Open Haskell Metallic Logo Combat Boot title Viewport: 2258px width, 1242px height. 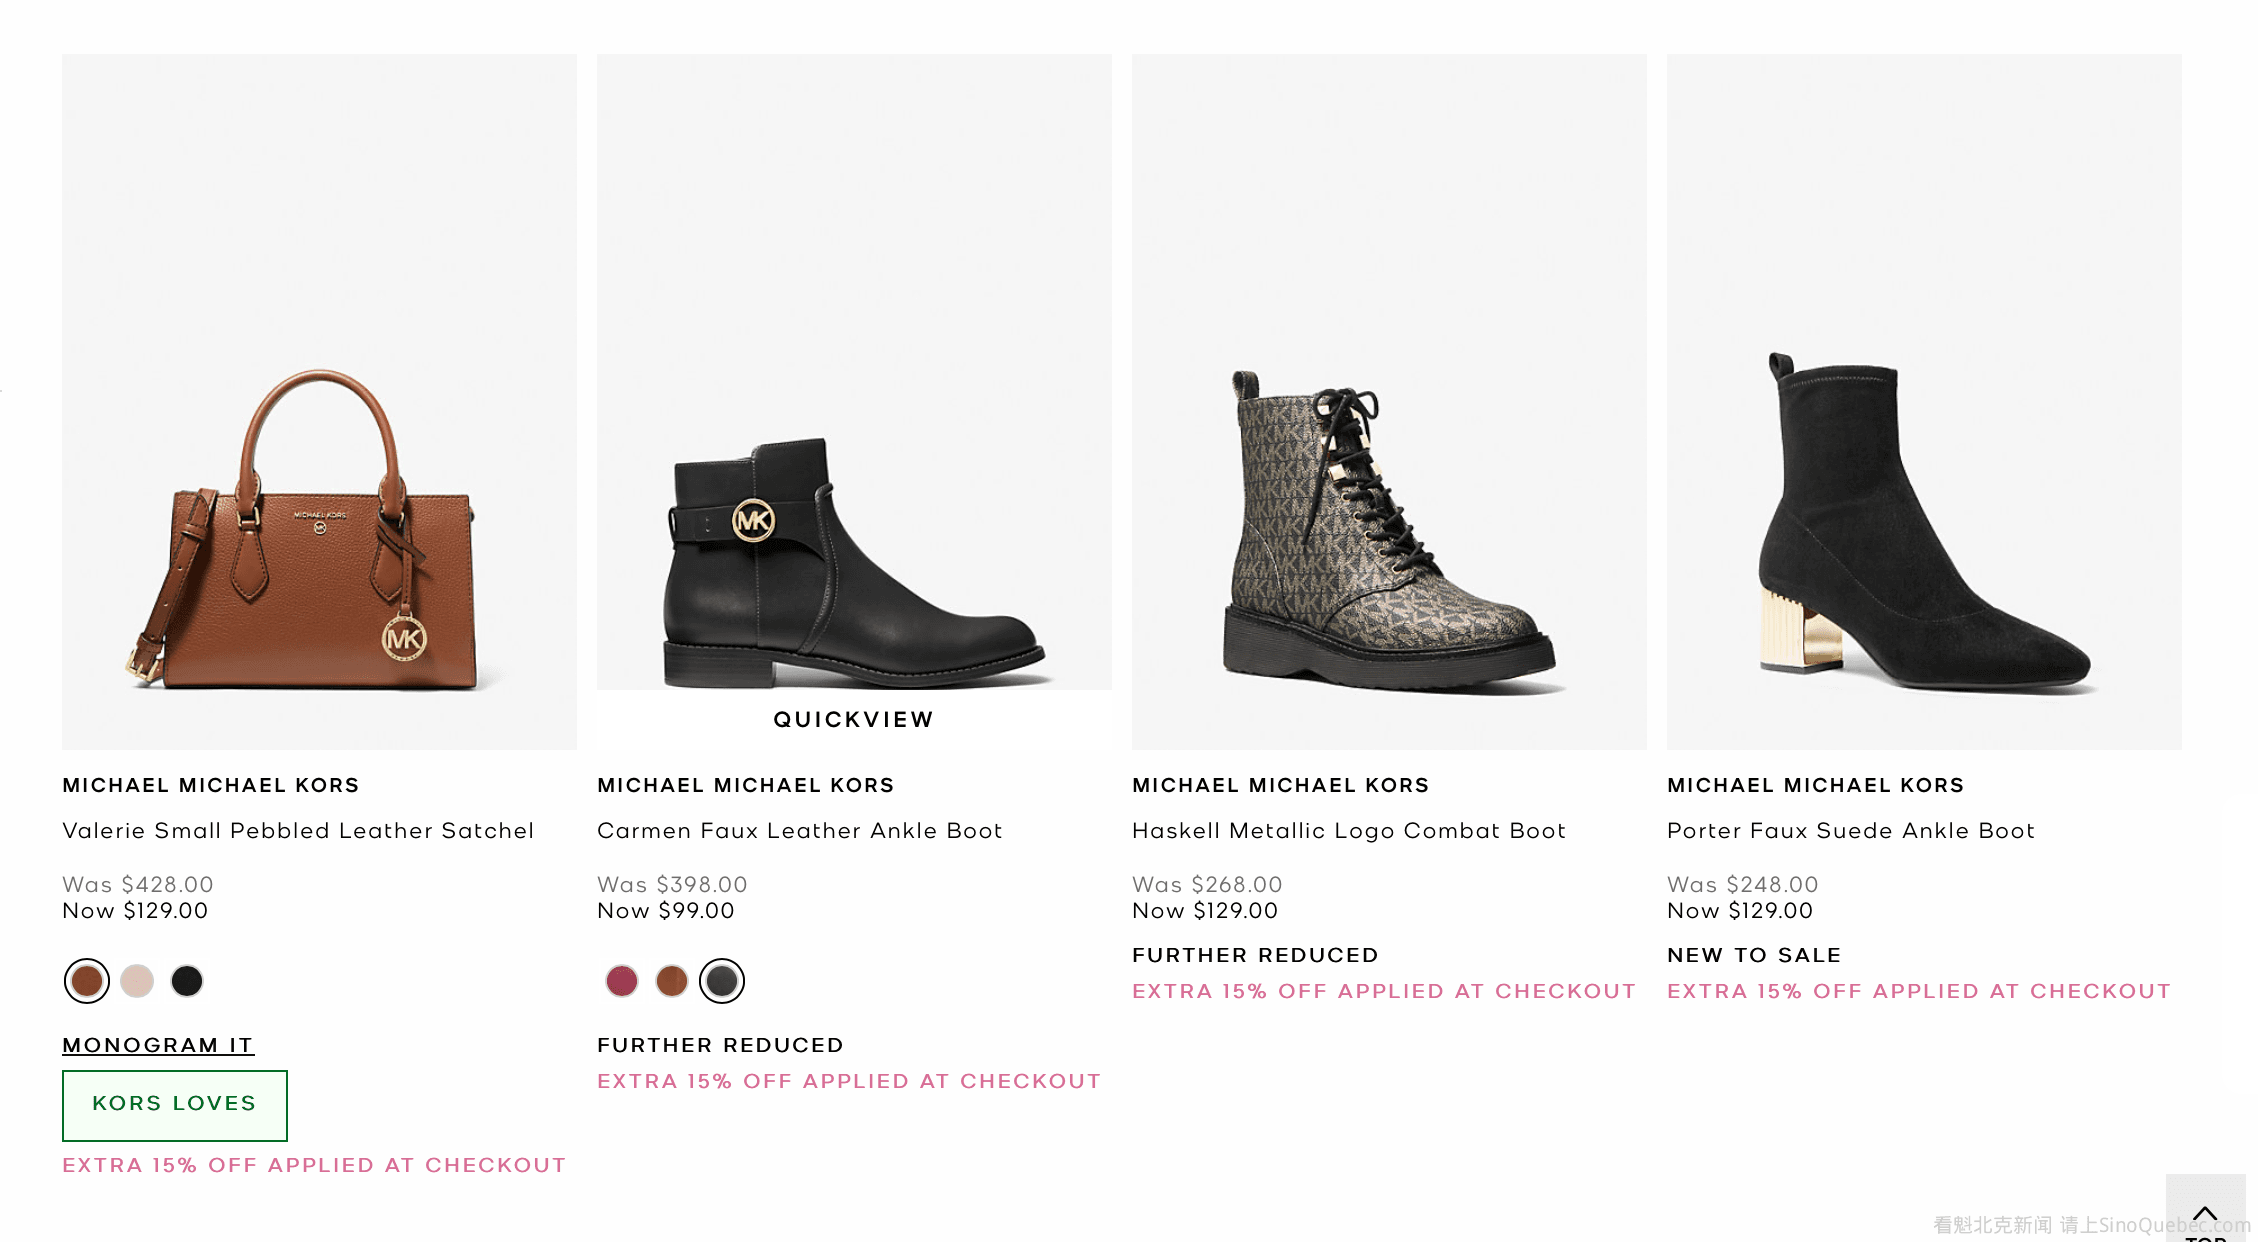[1349, 831]
